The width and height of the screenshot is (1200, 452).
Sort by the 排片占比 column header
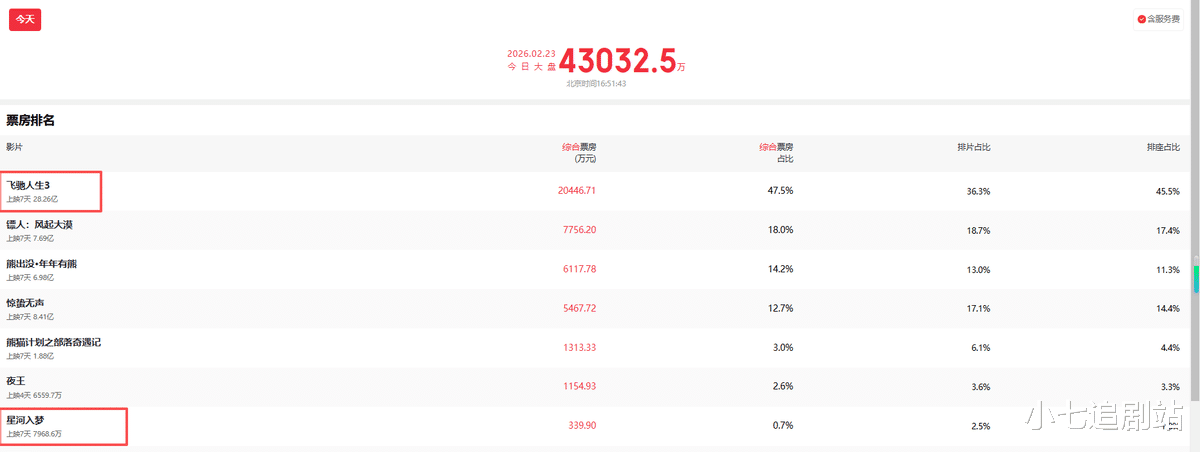click(x=973, y=147)
